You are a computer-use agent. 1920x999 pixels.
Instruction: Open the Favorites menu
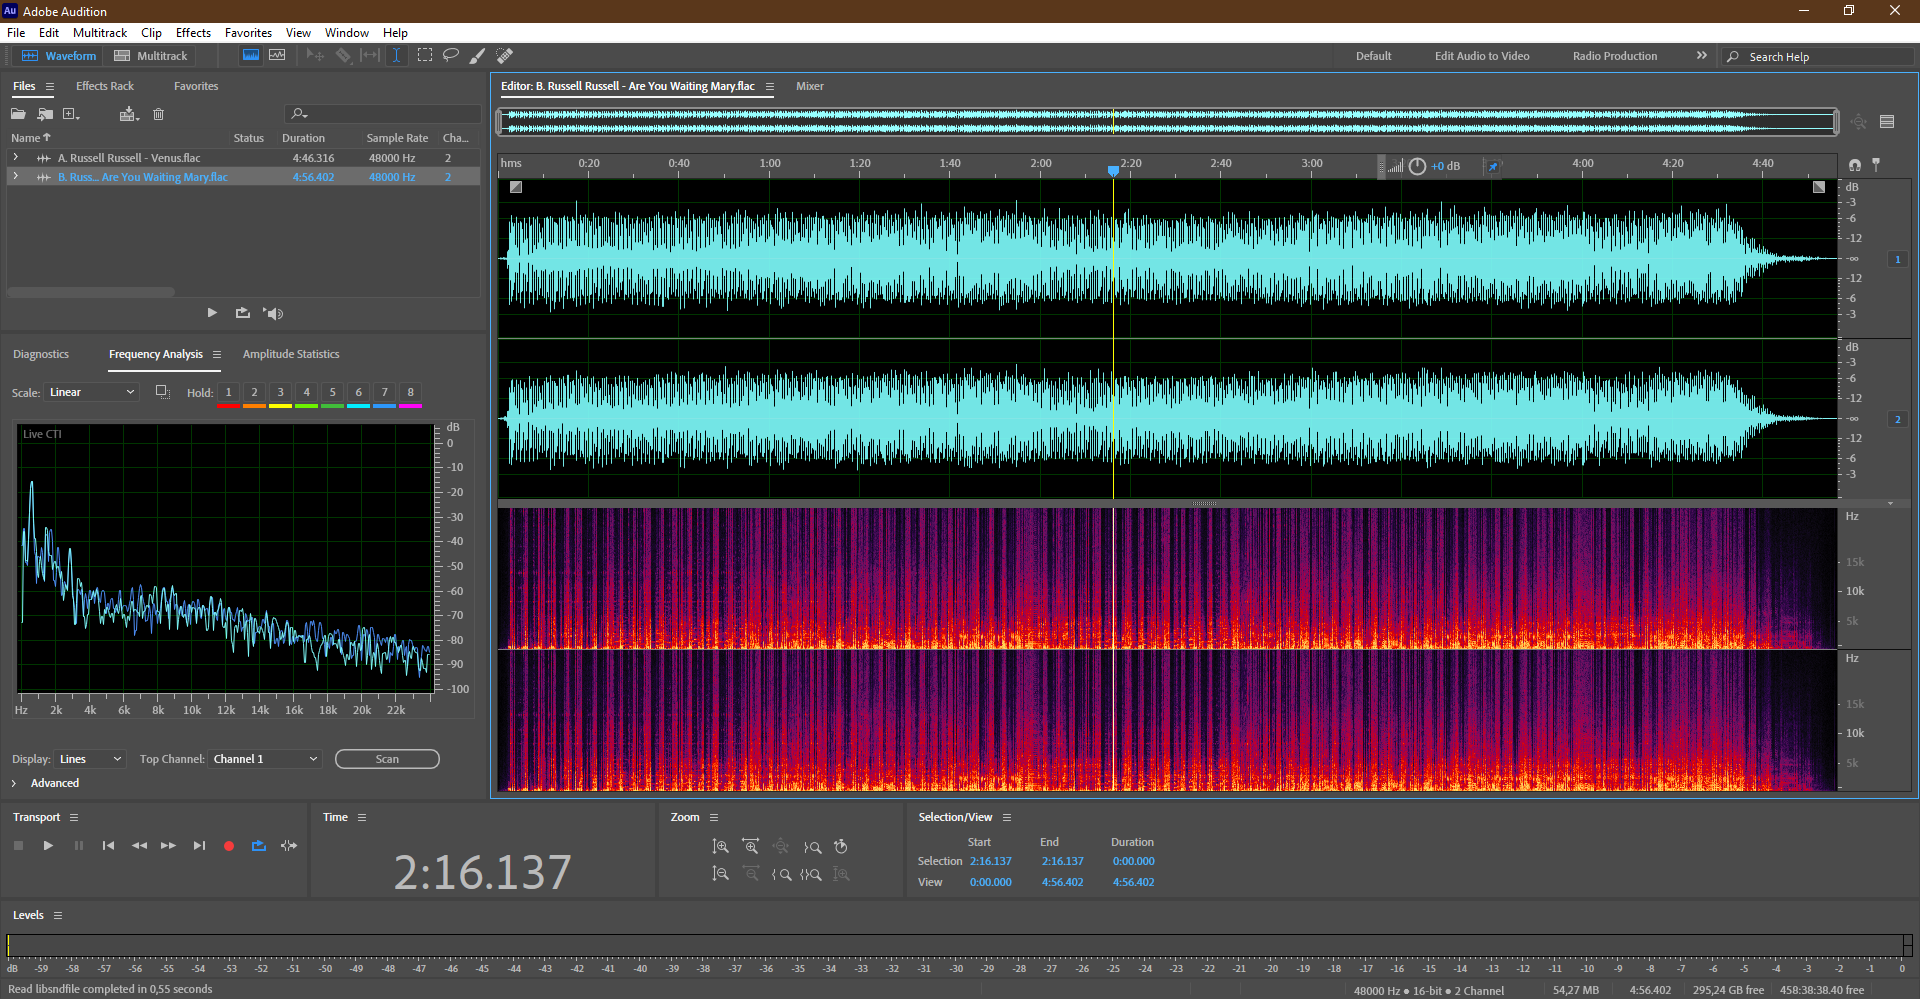tap(248, 33)
